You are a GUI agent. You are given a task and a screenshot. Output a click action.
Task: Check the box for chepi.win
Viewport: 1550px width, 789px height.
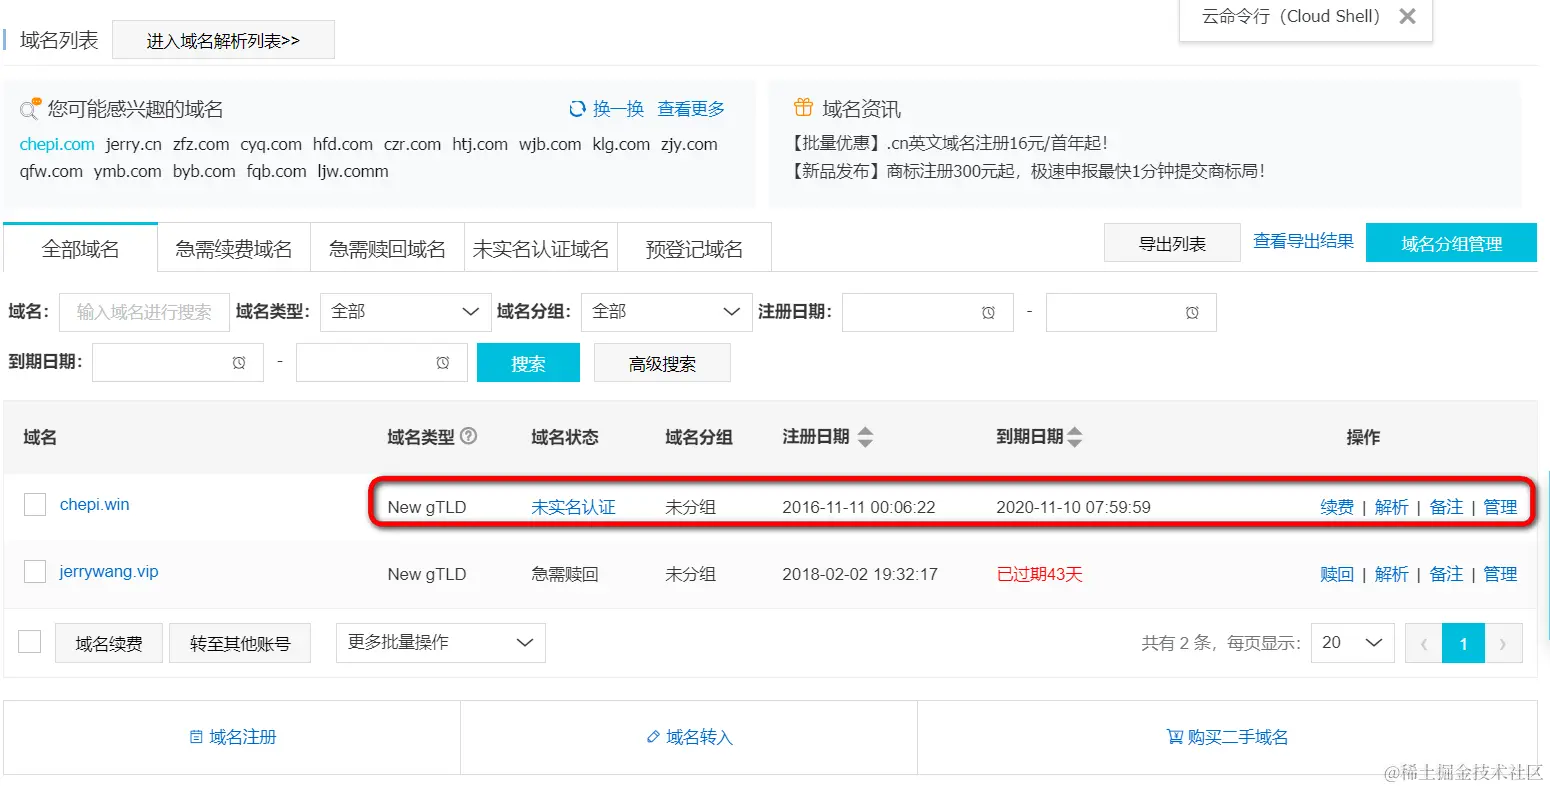pos(35,504)
